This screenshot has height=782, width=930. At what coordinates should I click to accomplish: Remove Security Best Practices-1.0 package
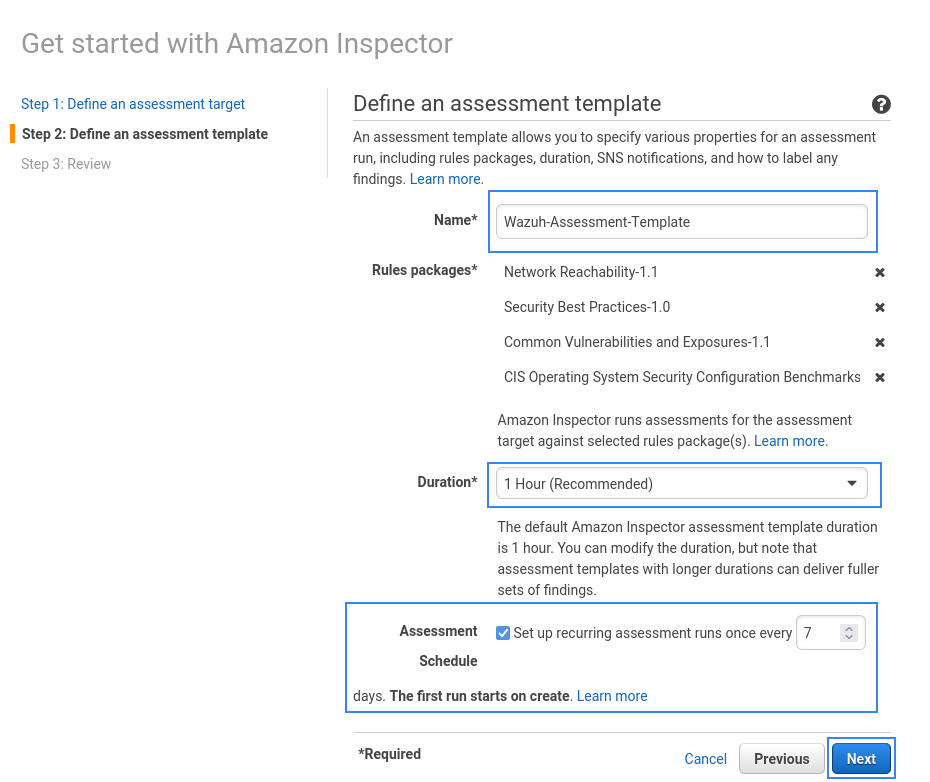(x=880, y=307)
